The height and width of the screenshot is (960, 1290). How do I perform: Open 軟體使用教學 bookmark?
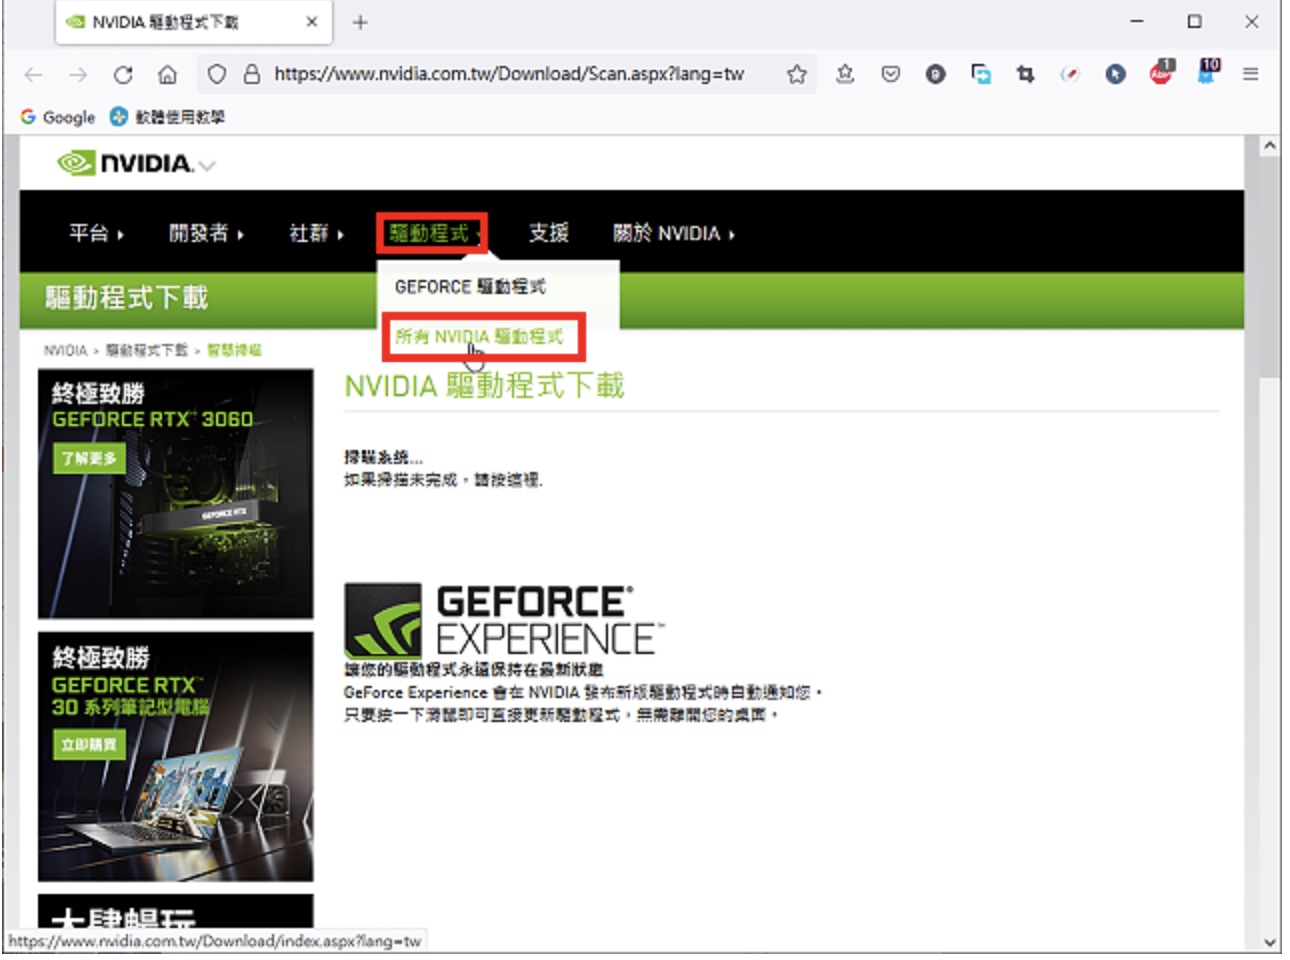(167, 117)
